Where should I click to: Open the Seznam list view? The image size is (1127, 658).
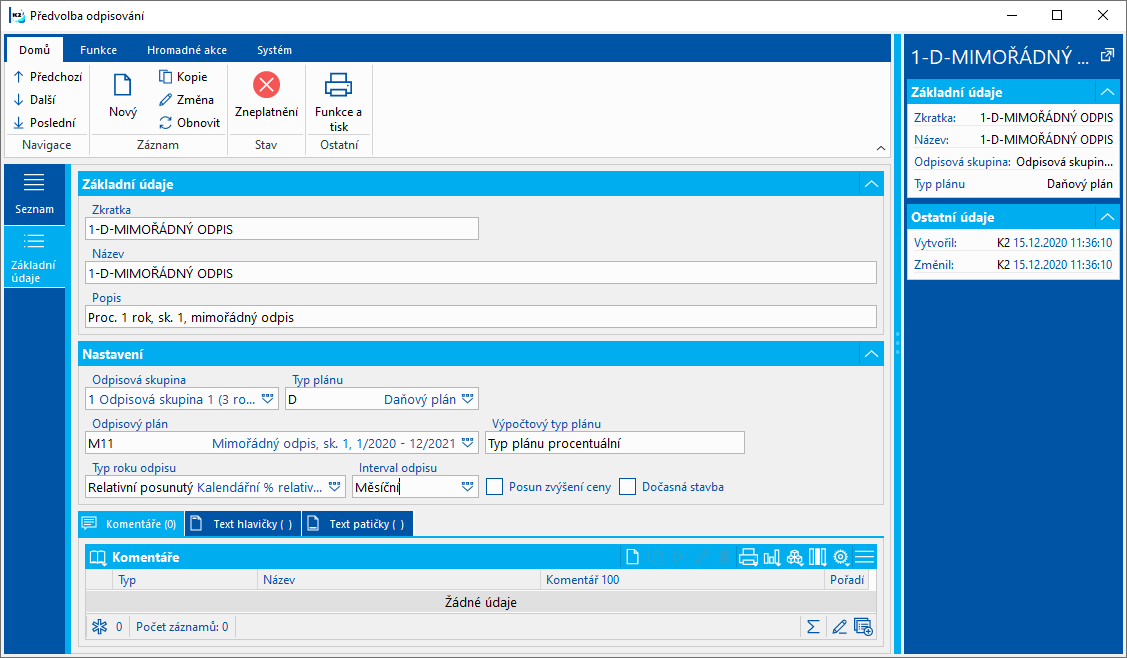pyautogui.click(x=34, y=194)
